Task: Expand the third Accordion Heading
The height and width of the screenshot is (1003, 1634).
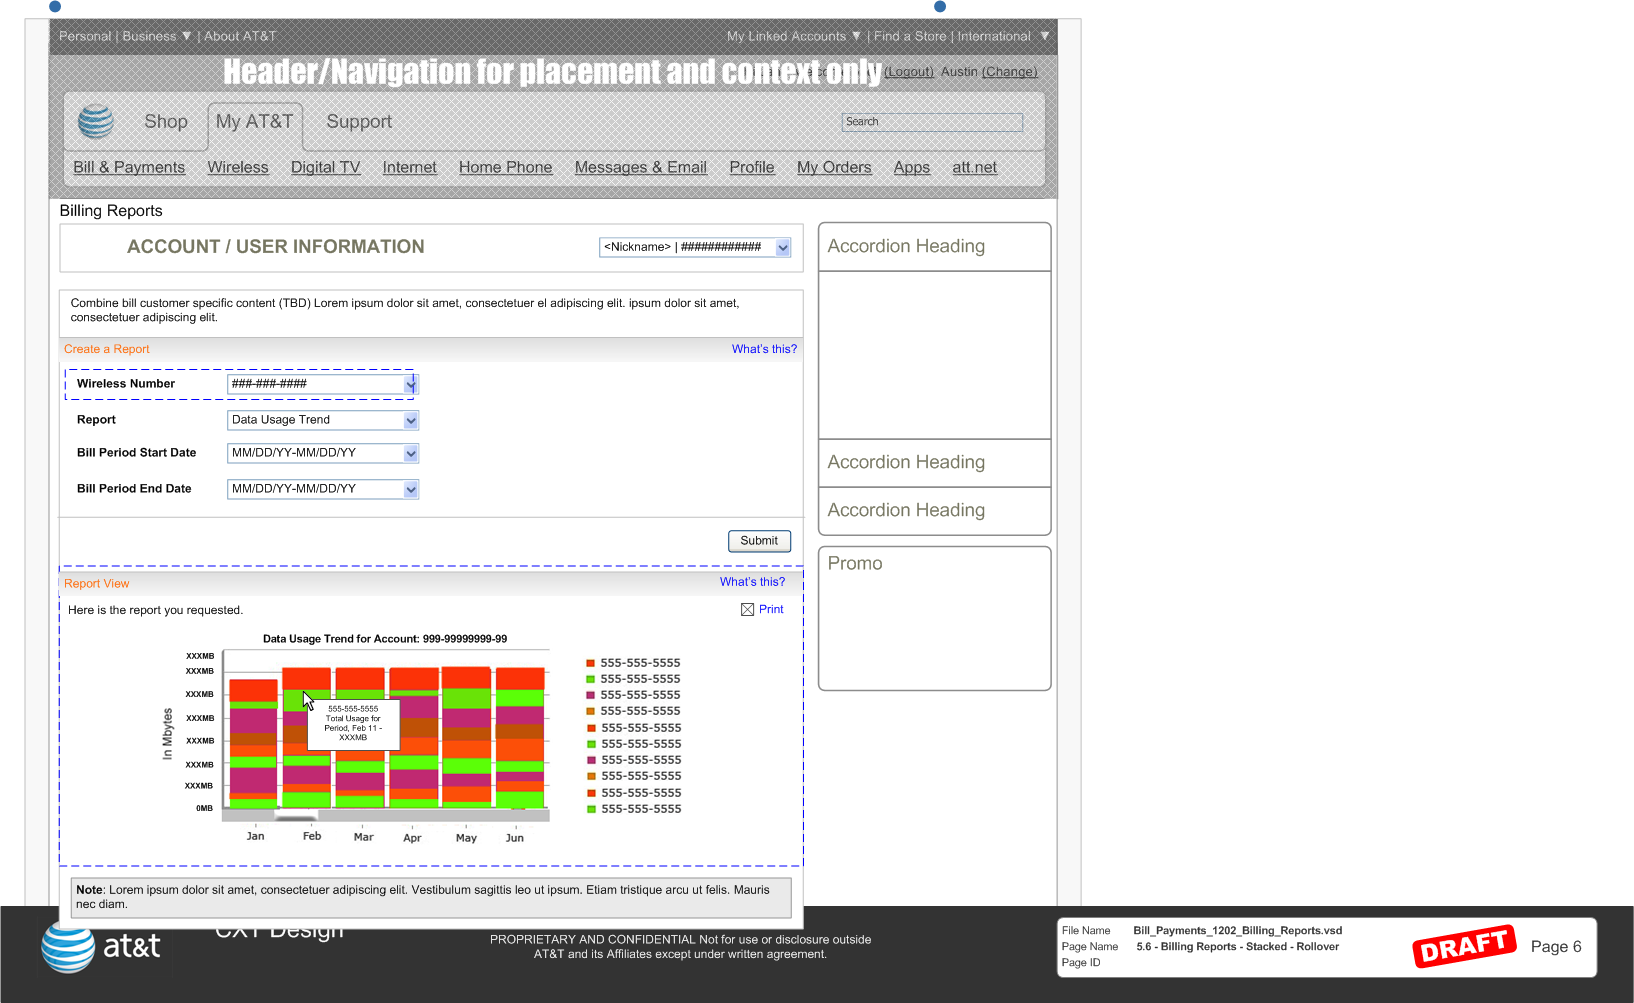Action: pos(934,511)
